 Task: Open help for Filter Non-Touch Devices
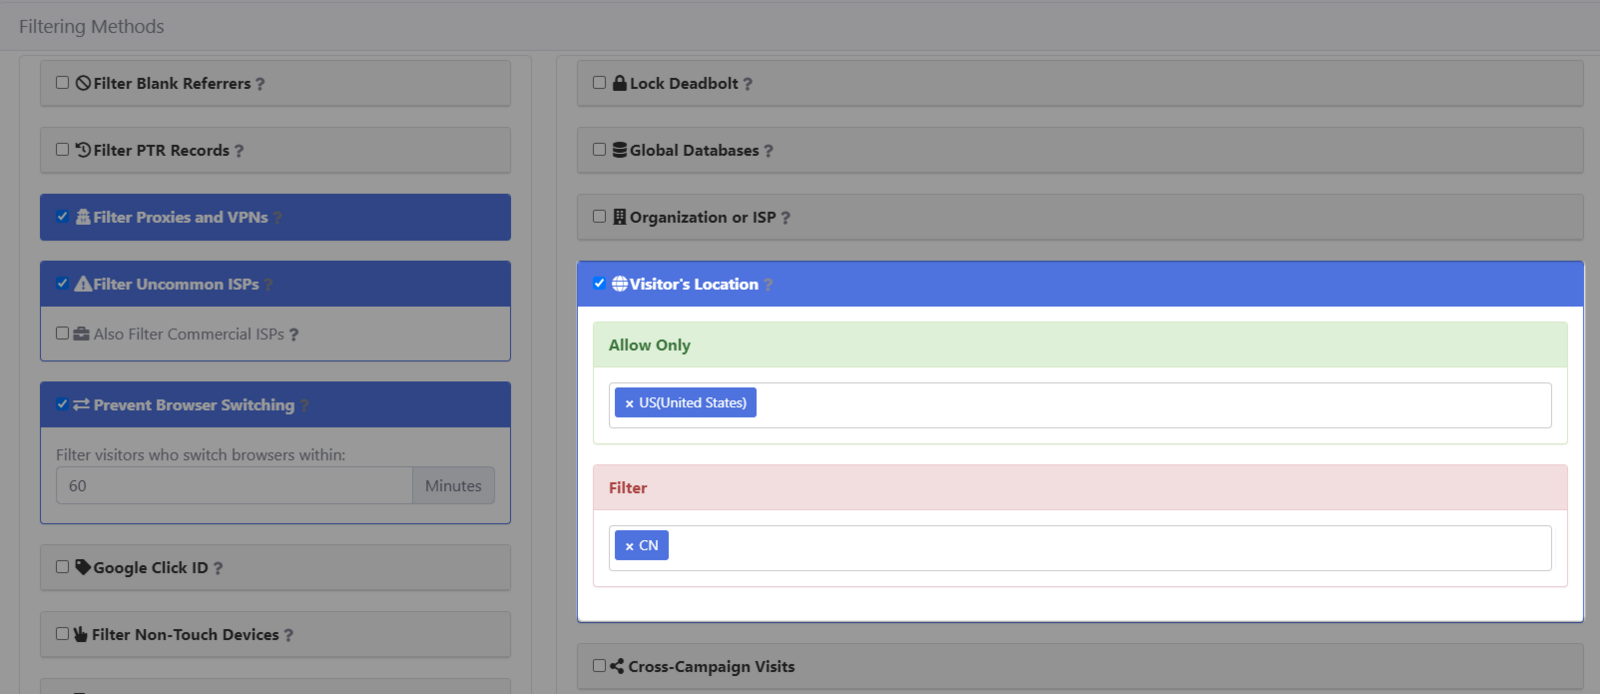289,635
